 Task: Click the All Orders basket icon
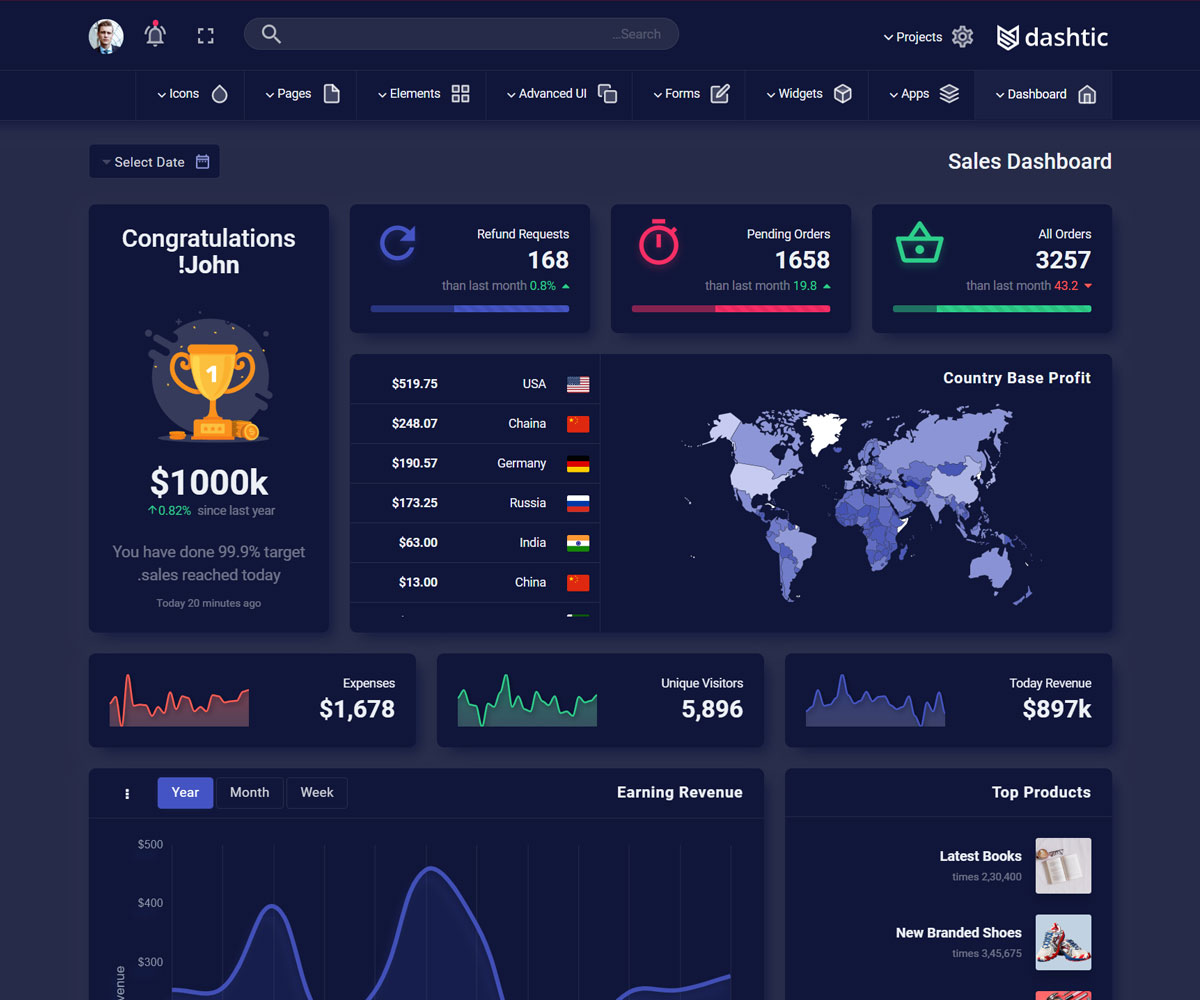pos(919,242)
